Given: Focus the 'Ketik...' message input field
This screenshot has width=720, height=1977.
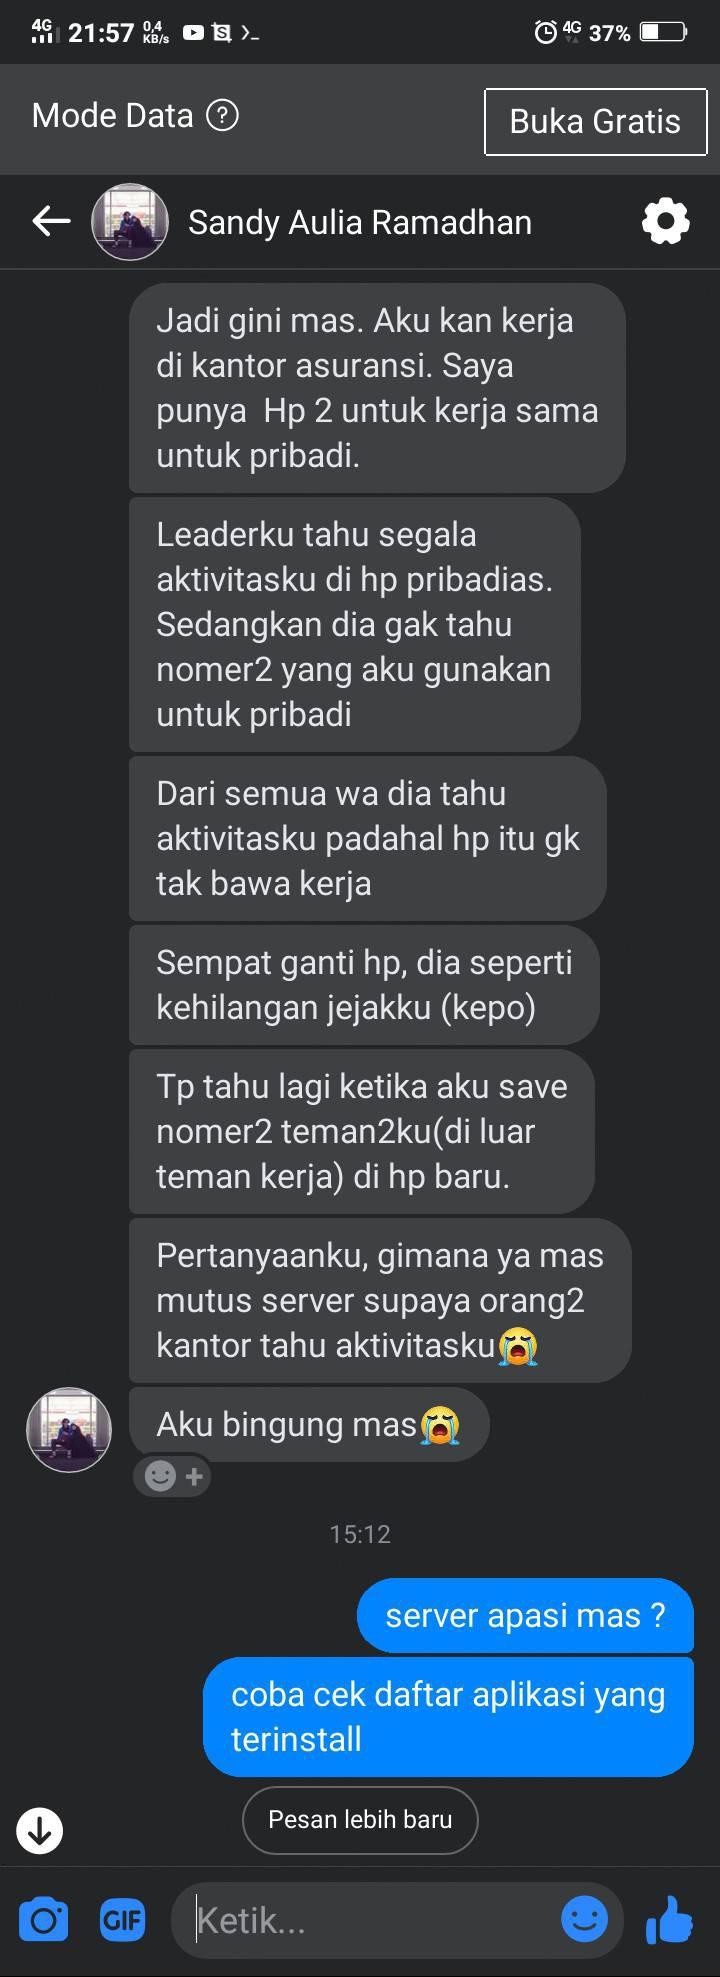Looking at the screenshot, I should tap(370, 1920).
